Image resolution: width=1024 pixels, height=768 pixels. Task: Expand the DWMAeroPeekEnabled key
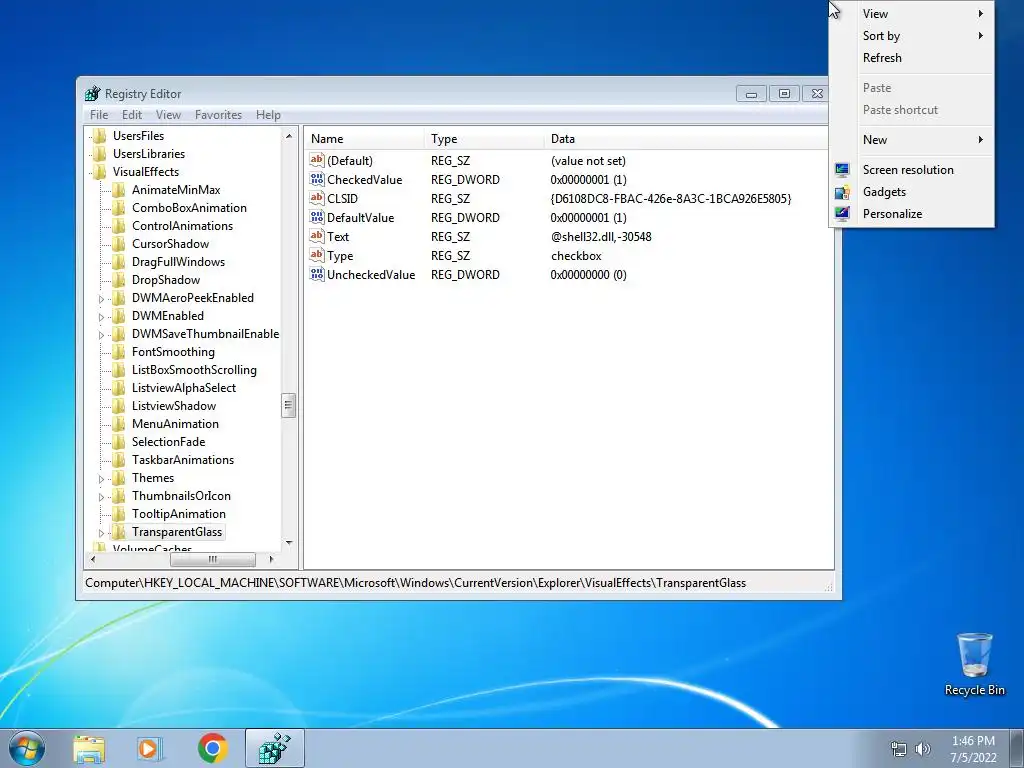[x=101, y=299]
